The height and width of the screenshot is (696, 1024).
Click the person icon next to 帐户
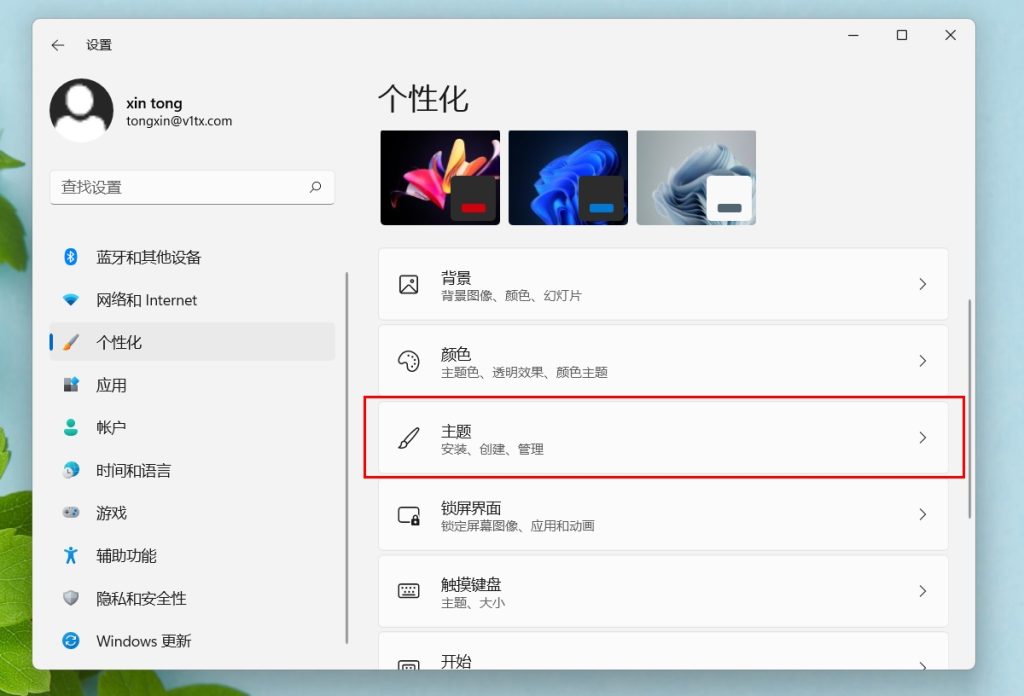[x=71, y=428]
